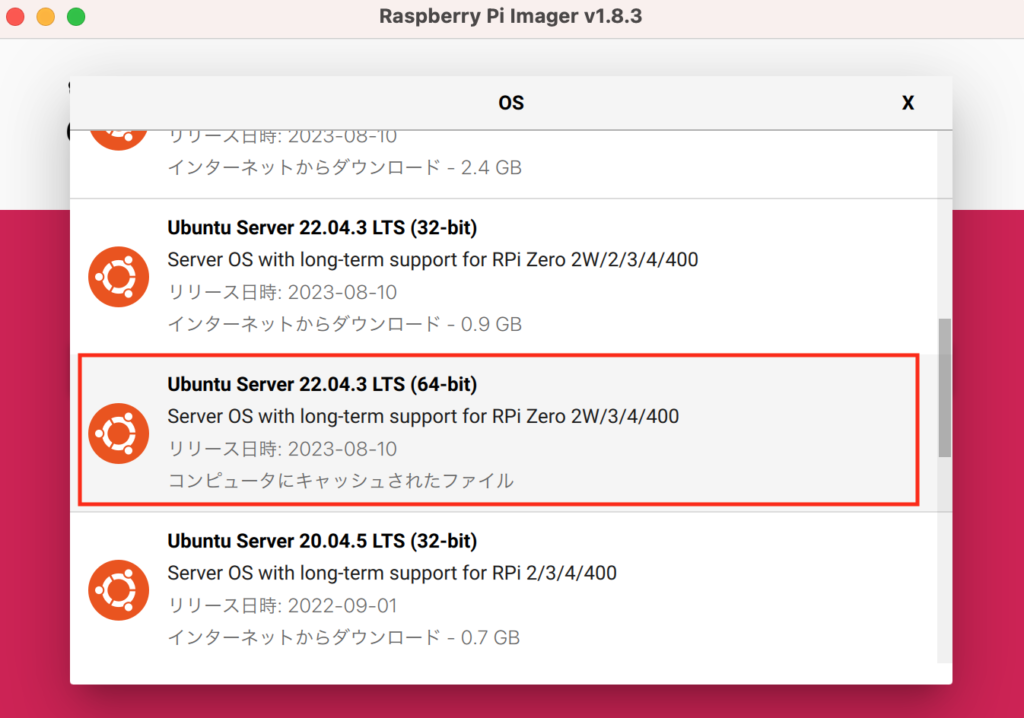Click scrollbar track below the thumb

(944, 560)
